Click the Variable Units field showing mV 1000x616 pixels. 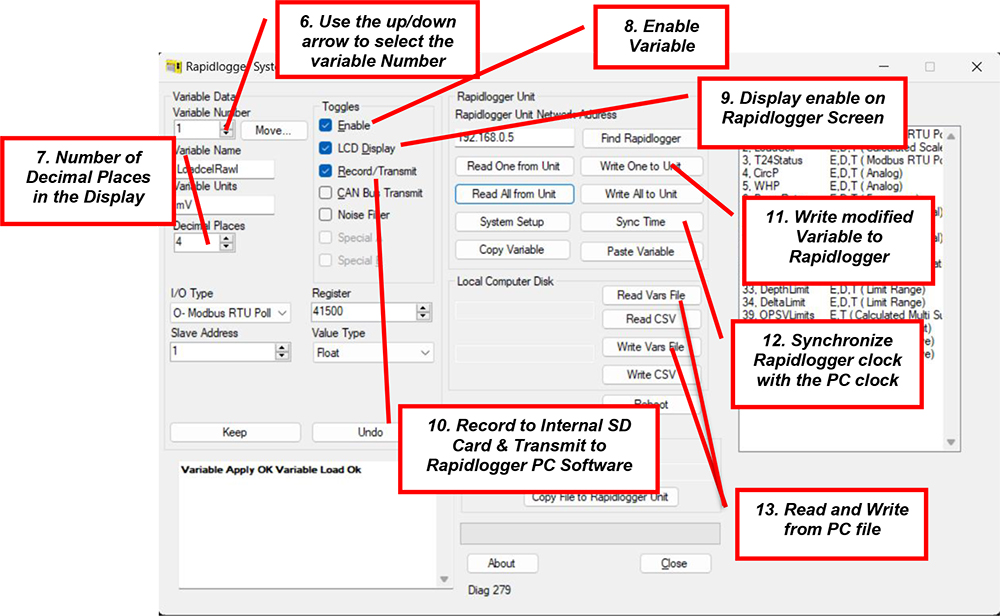[224, 205]
